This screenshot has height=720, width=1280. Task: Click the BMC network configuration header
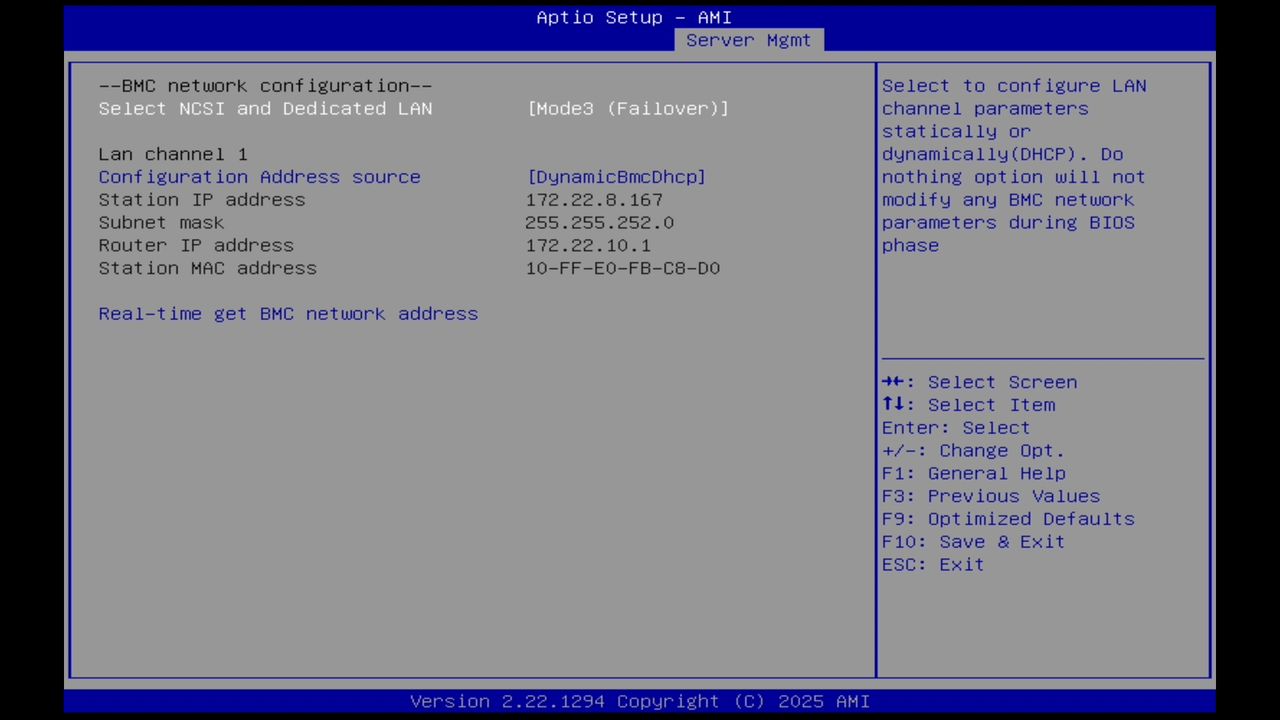coord(265,86)
